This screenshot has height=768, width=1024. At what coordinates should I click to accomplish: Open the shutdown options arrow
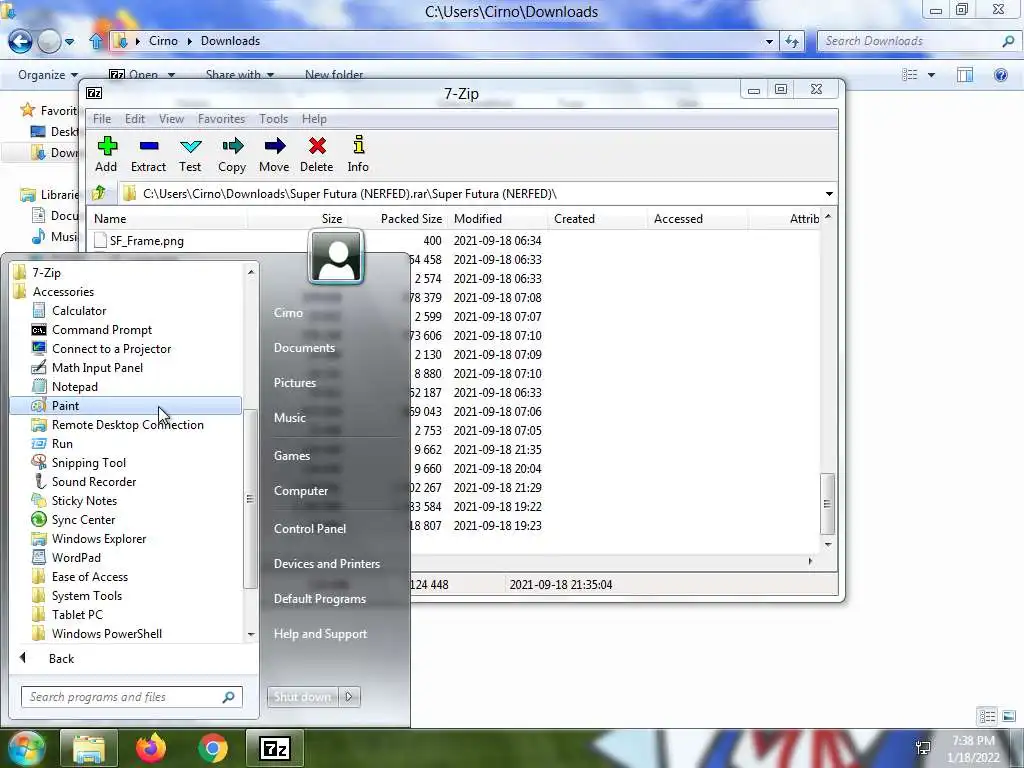coord(349,697)
